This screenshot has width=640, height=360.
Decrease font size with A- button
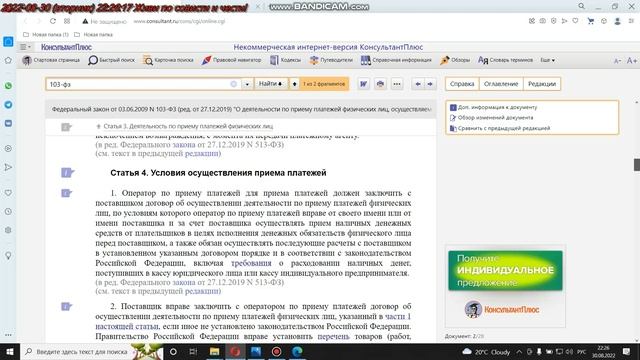617,61
